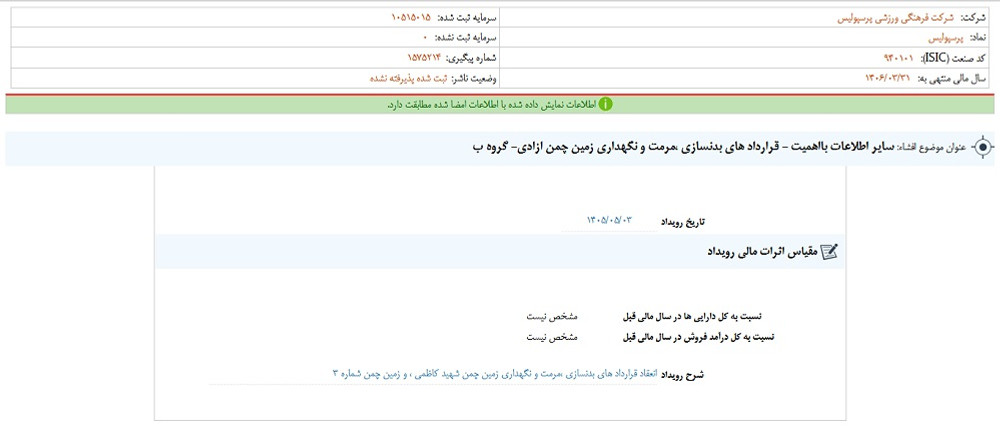Click the label شرح رویداد

click(682, 375)
